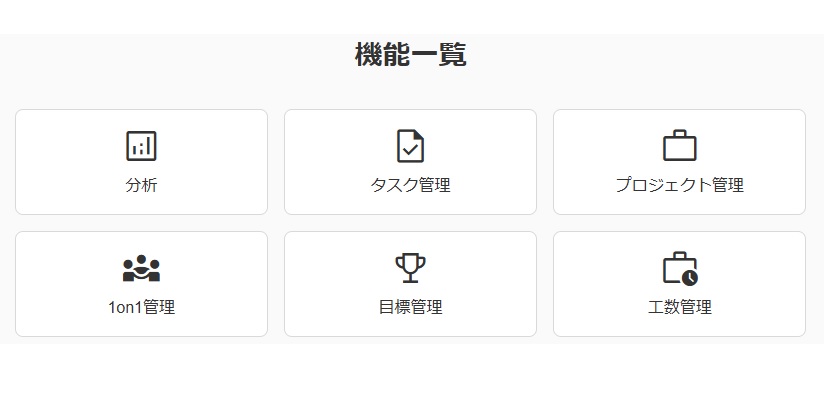Go to the 工数管理 text label

(679, 307)
